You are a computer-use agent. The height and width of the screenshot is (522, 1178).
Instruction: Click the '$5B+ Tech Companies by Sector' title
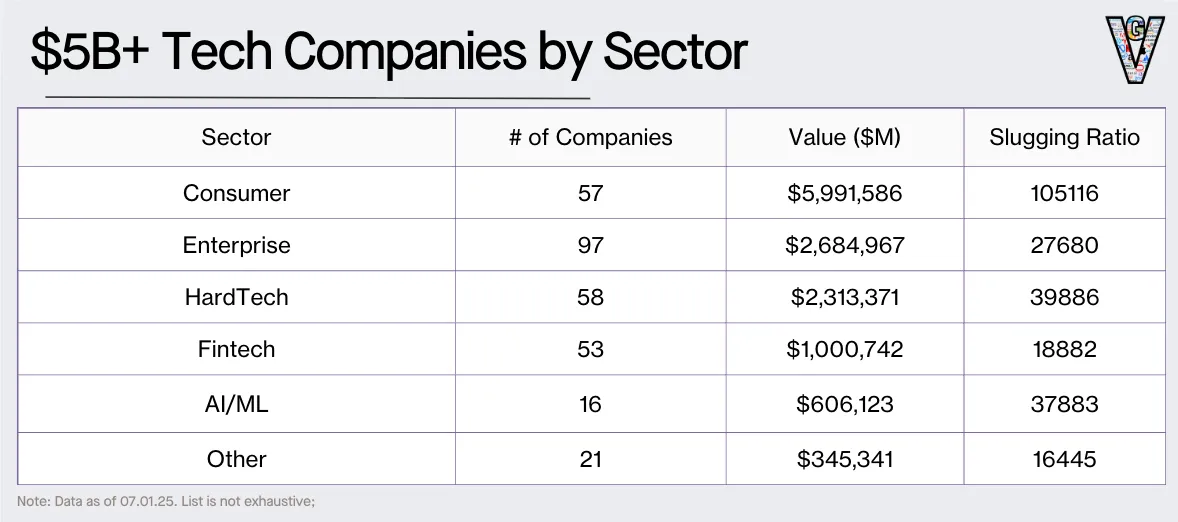389,51
